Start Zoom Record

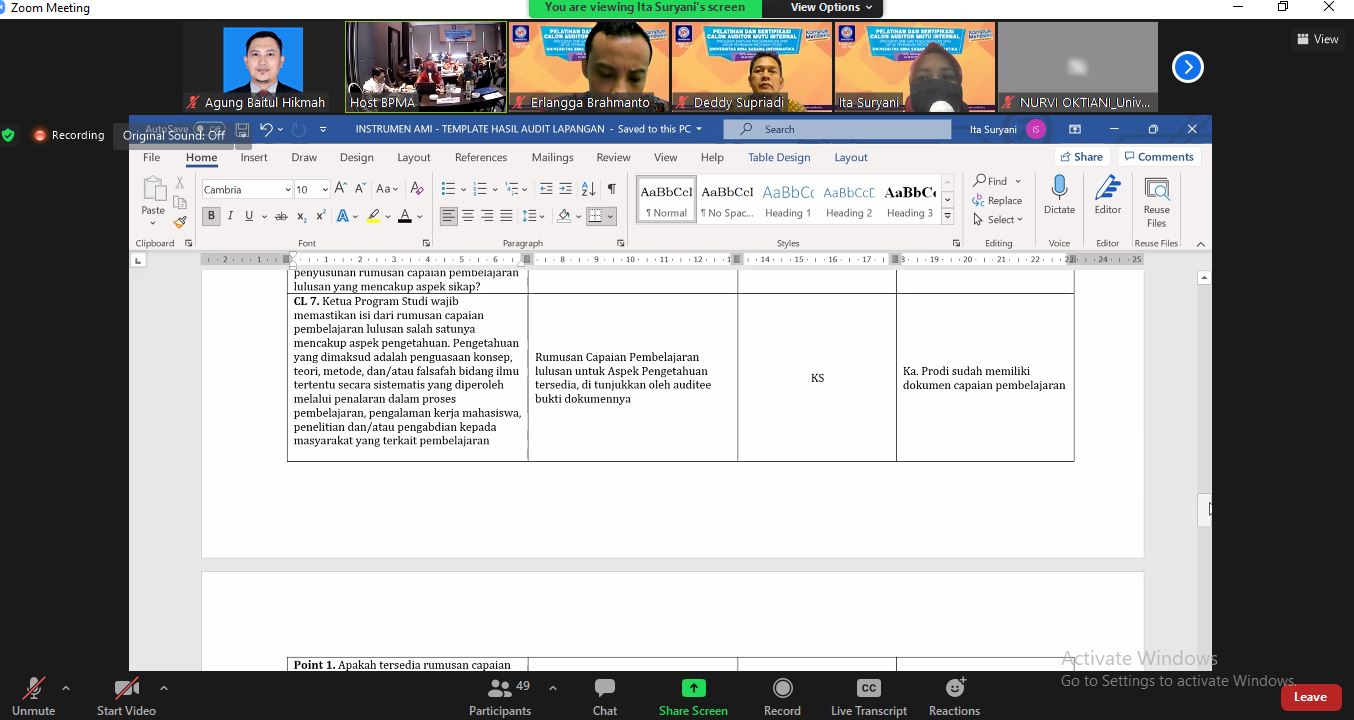click(782, 696)
